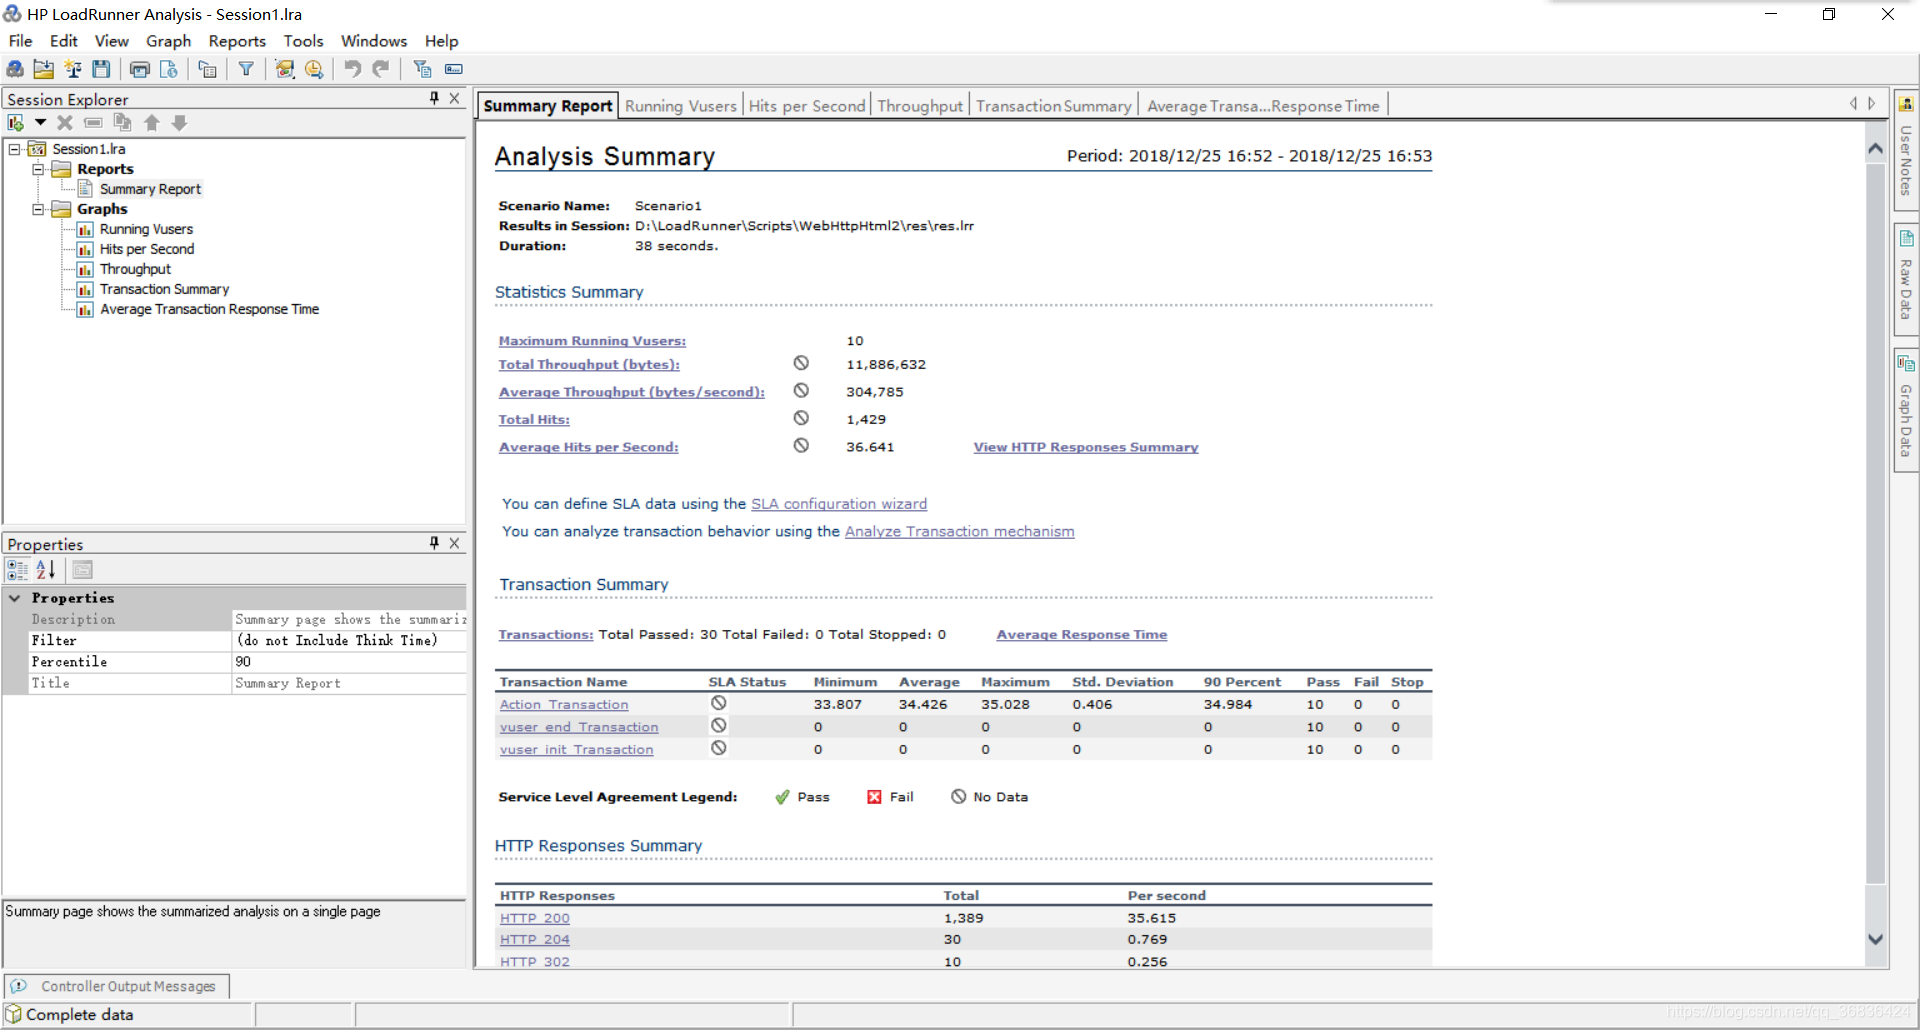Click the clock with arrow toolbar icon
The height and width of the screenshot is (1030, 1920).
click(x=314, y=69)
